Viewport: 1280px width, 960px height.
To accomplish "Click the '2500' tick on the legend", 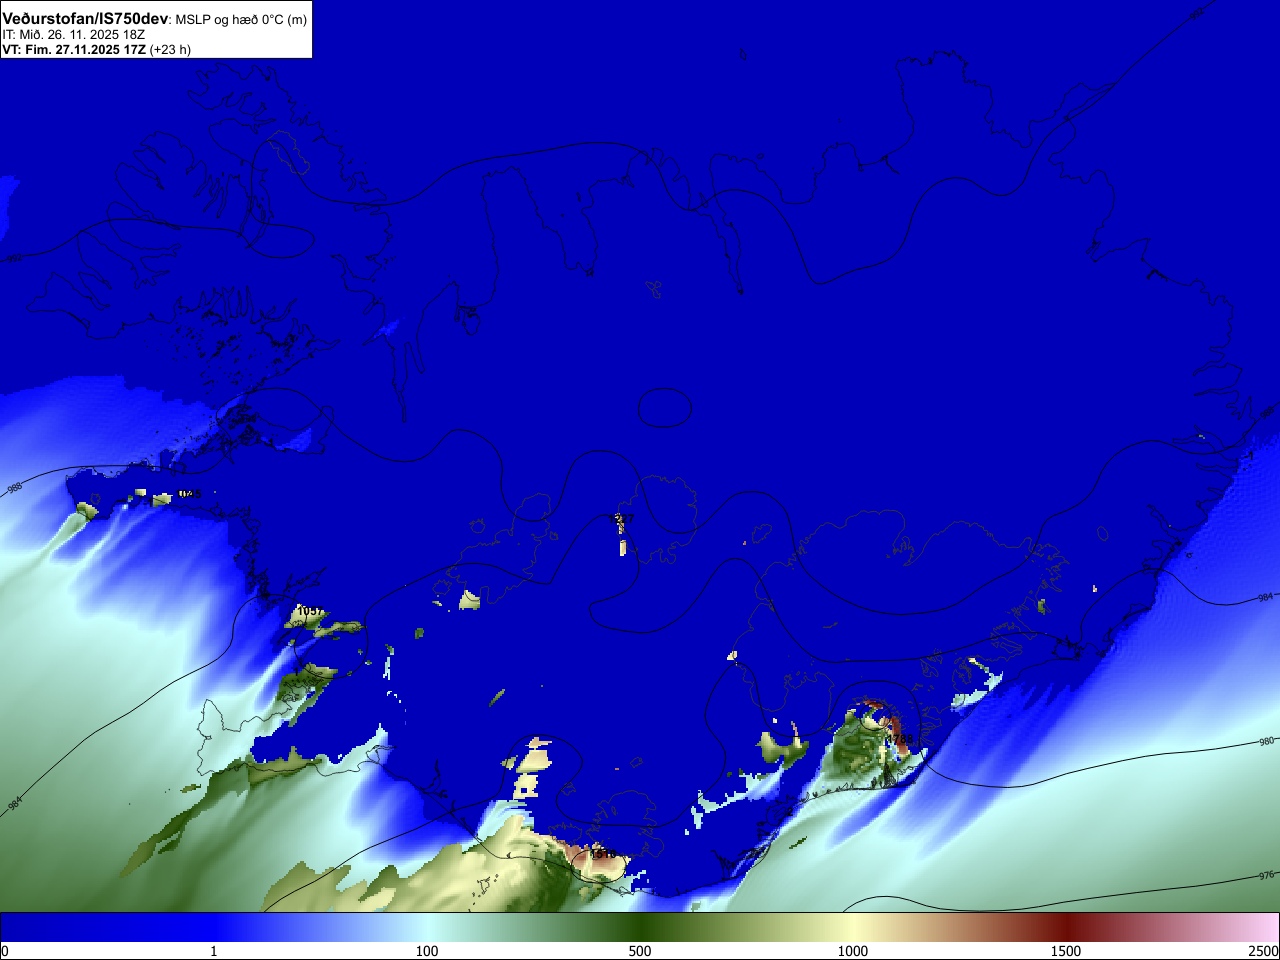I will pos(1263,951).
